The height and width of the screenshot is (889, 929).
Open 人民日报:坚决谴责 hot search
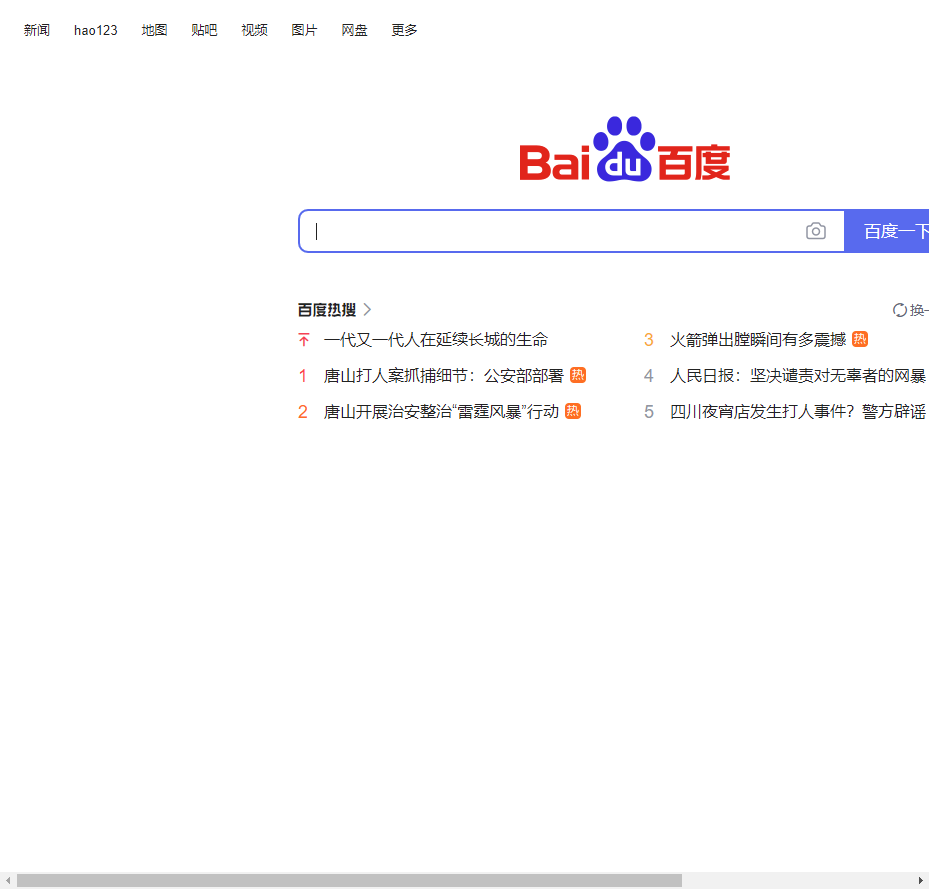tap(798, 376)
